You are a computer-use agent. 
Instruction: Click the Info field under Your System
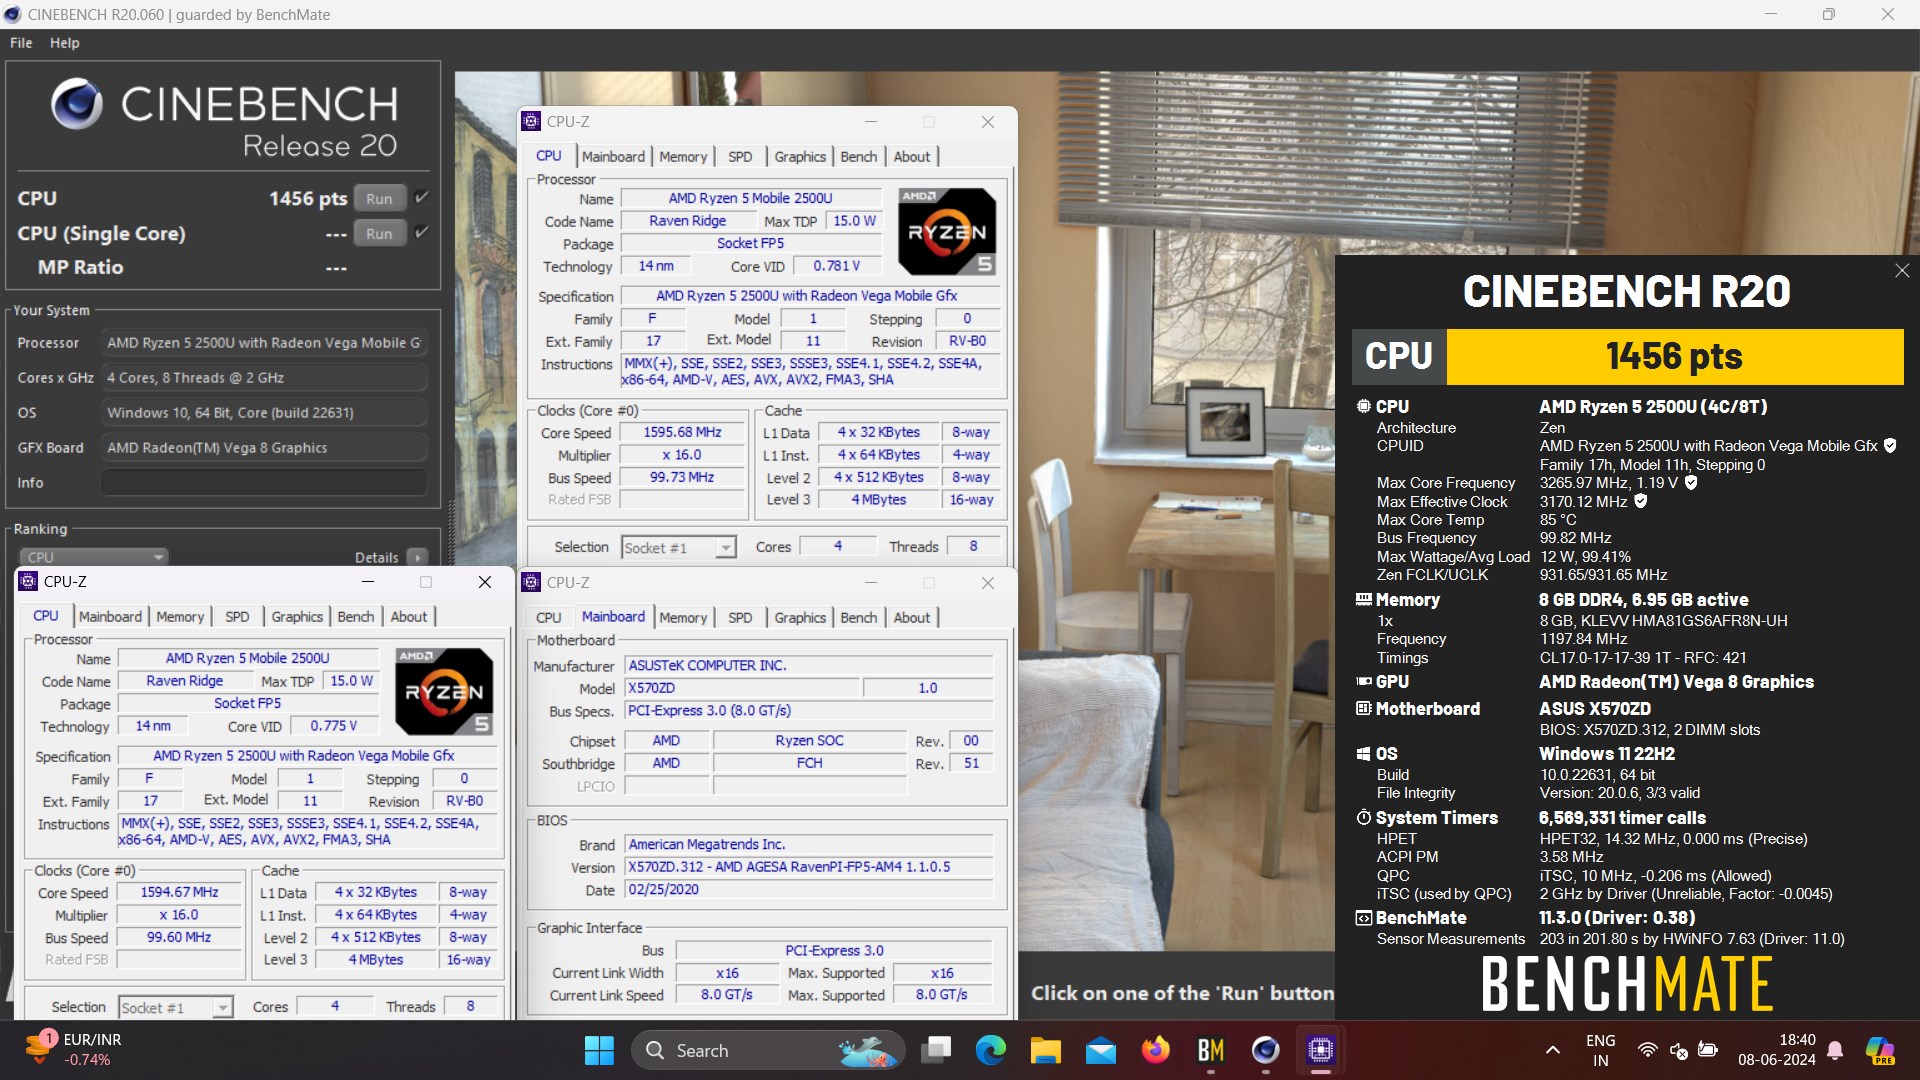264,482
